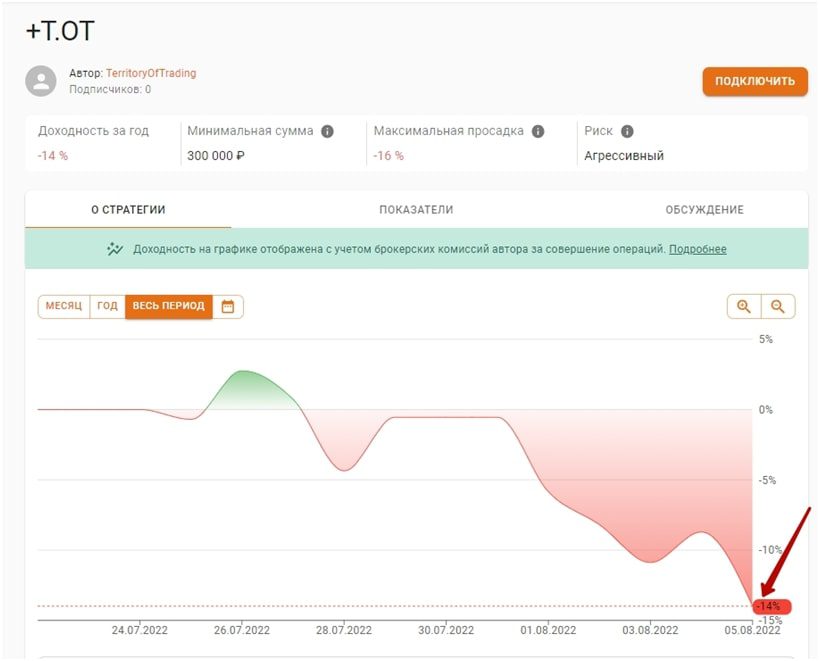Zoom in on the chart
The width and height of the screenshot is (819, 661).
[744, 306]
